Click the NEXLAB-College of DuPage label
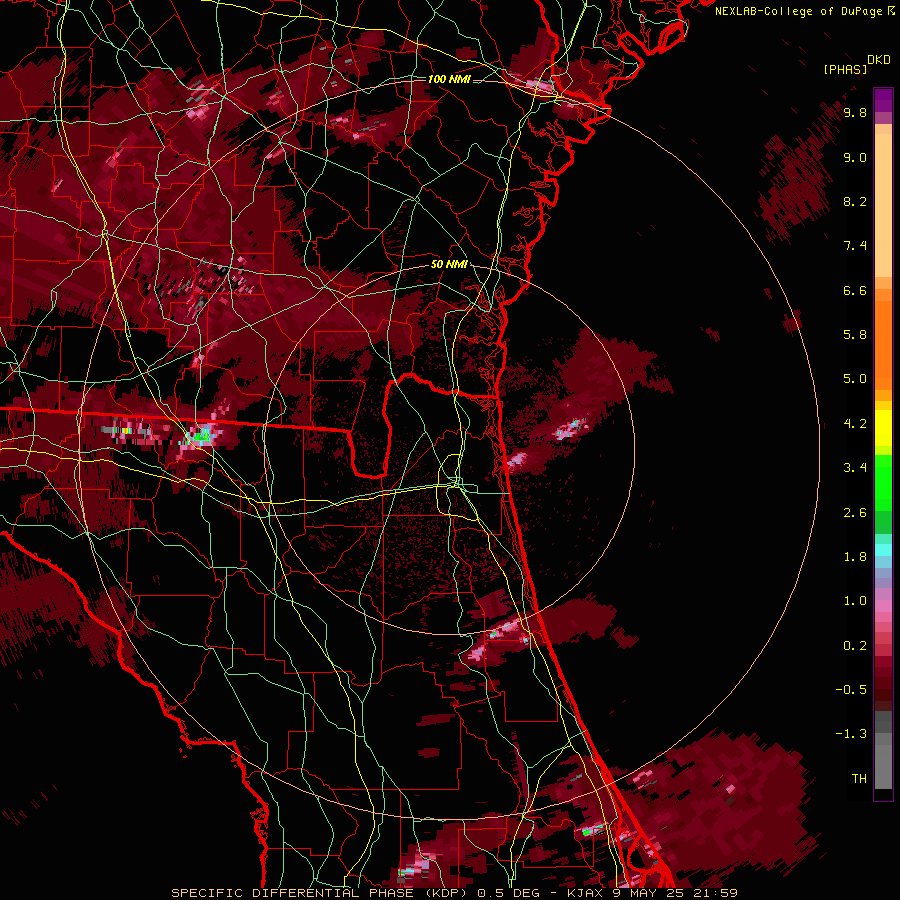 799,11
